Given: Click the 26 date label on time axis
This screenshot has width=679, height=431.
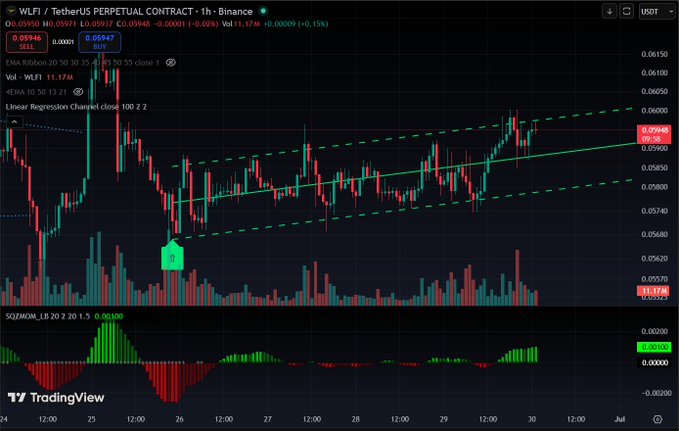Looking at the screenshot, I should [179, 419].
